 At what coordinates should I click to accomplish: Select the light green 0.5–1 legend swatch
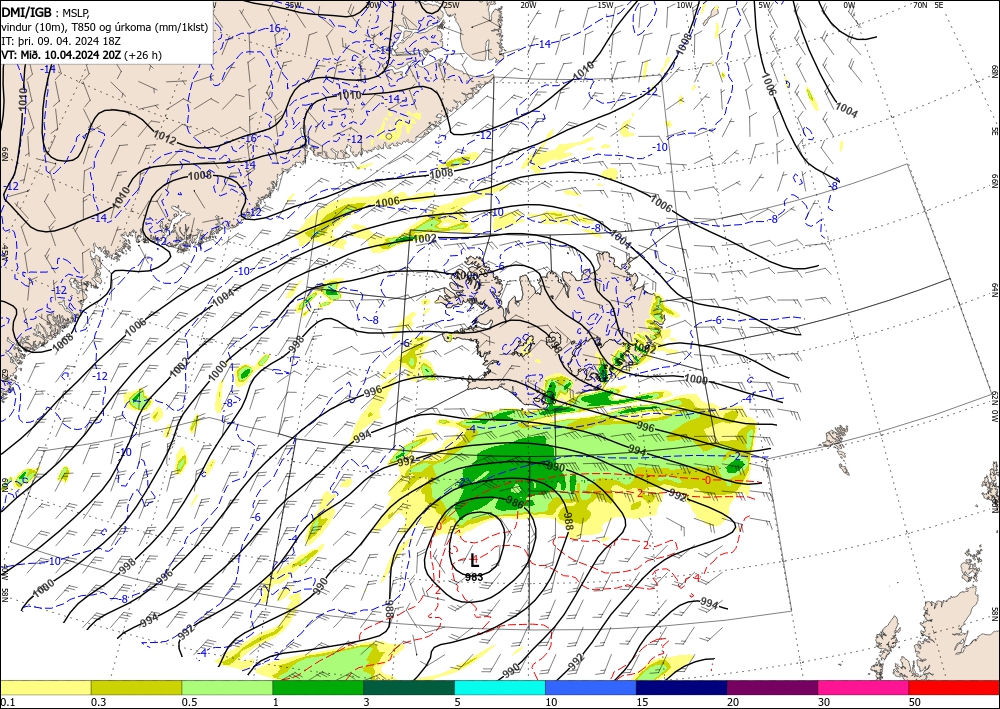click(227, 687)
